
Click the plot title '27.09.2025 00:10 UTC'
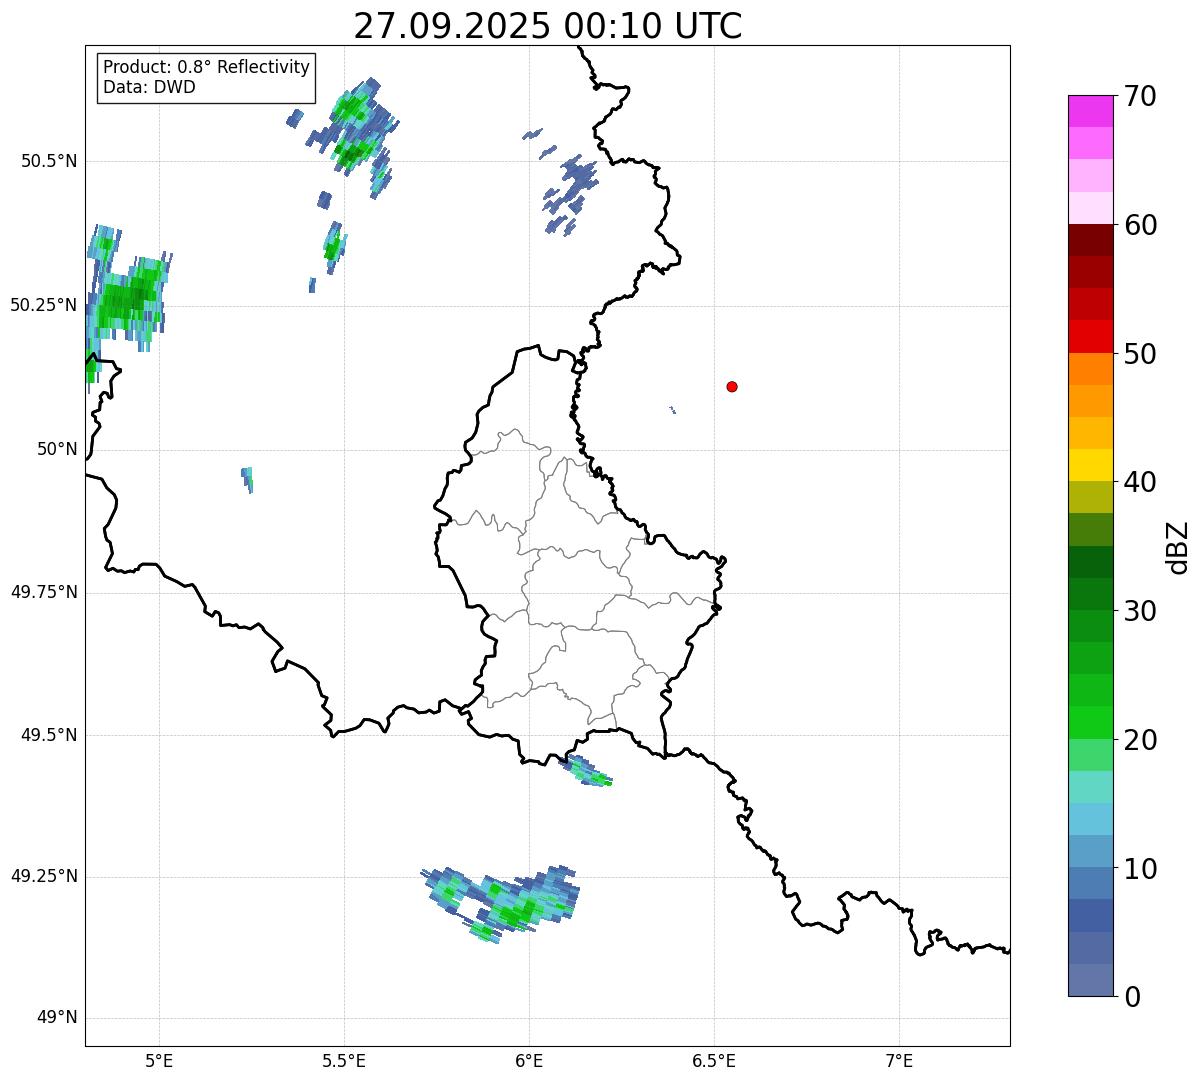(548, 26)
